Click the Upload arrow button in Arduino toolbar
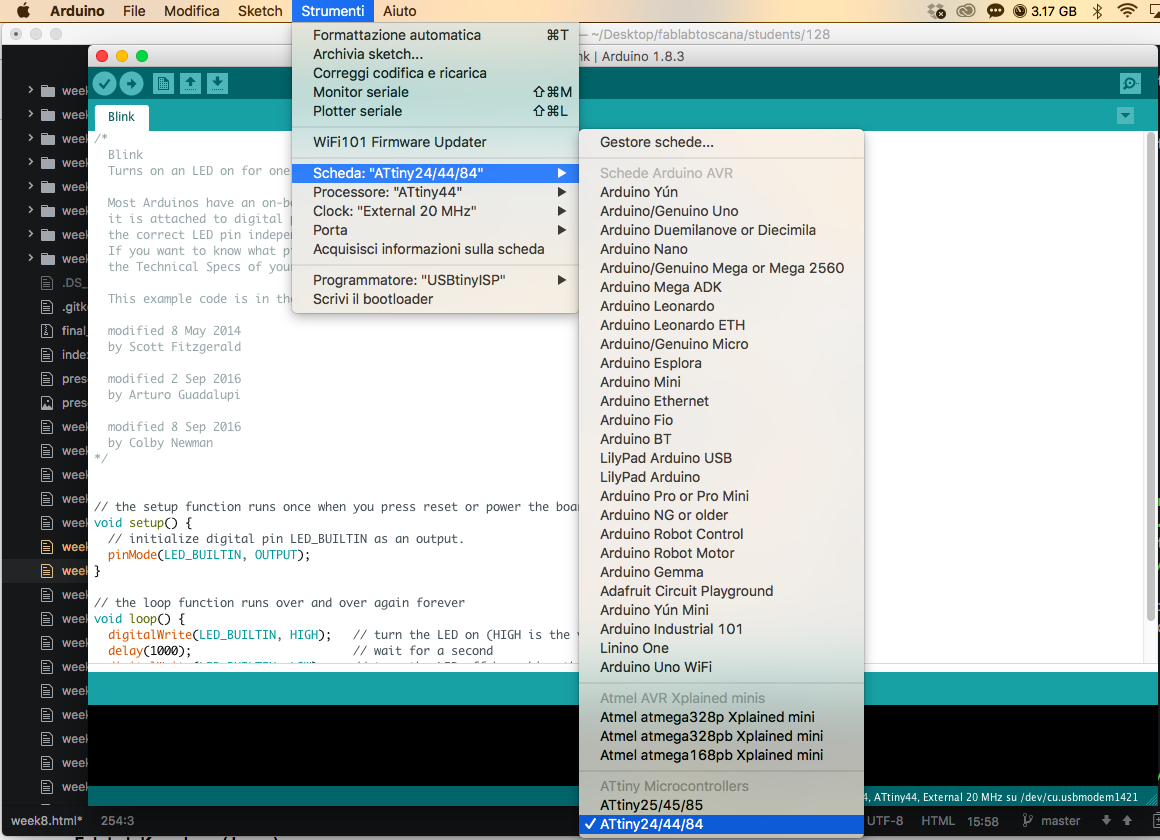The height and width of the screenshot is (840, 1160). point(132,84)
